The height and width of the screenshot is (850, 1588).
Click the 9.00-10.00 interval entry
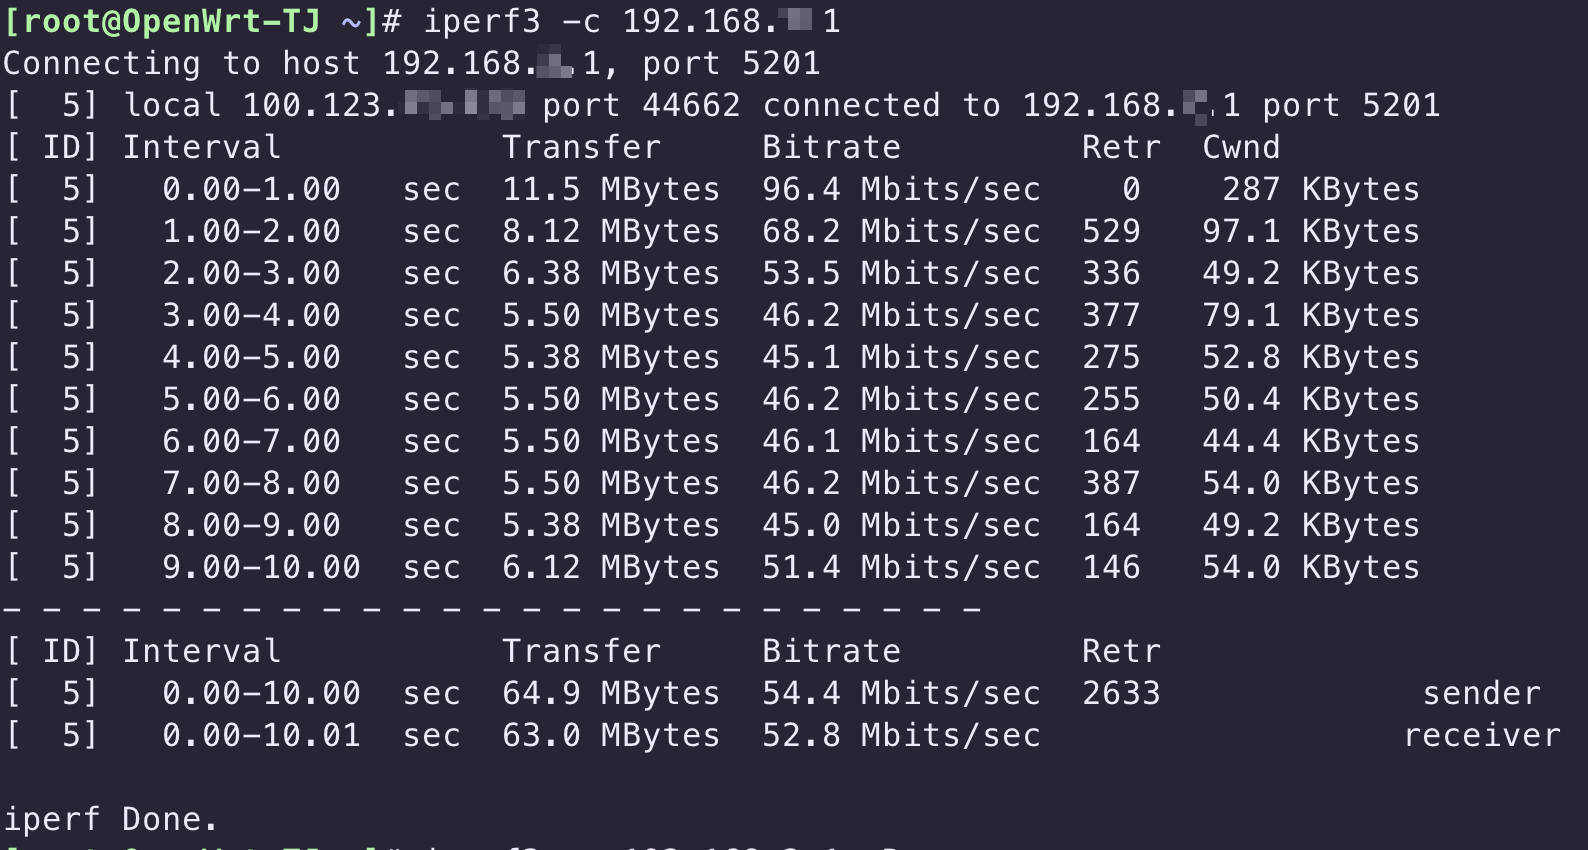[261, 567]
